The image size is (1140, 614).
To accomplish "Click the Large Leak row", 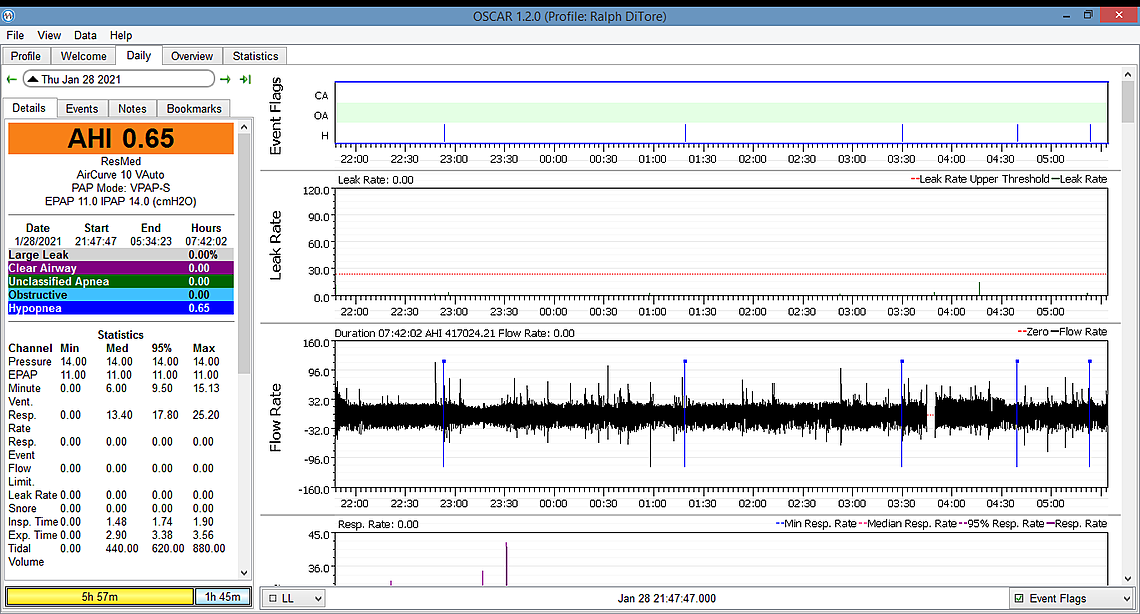I will pos(121,255).
